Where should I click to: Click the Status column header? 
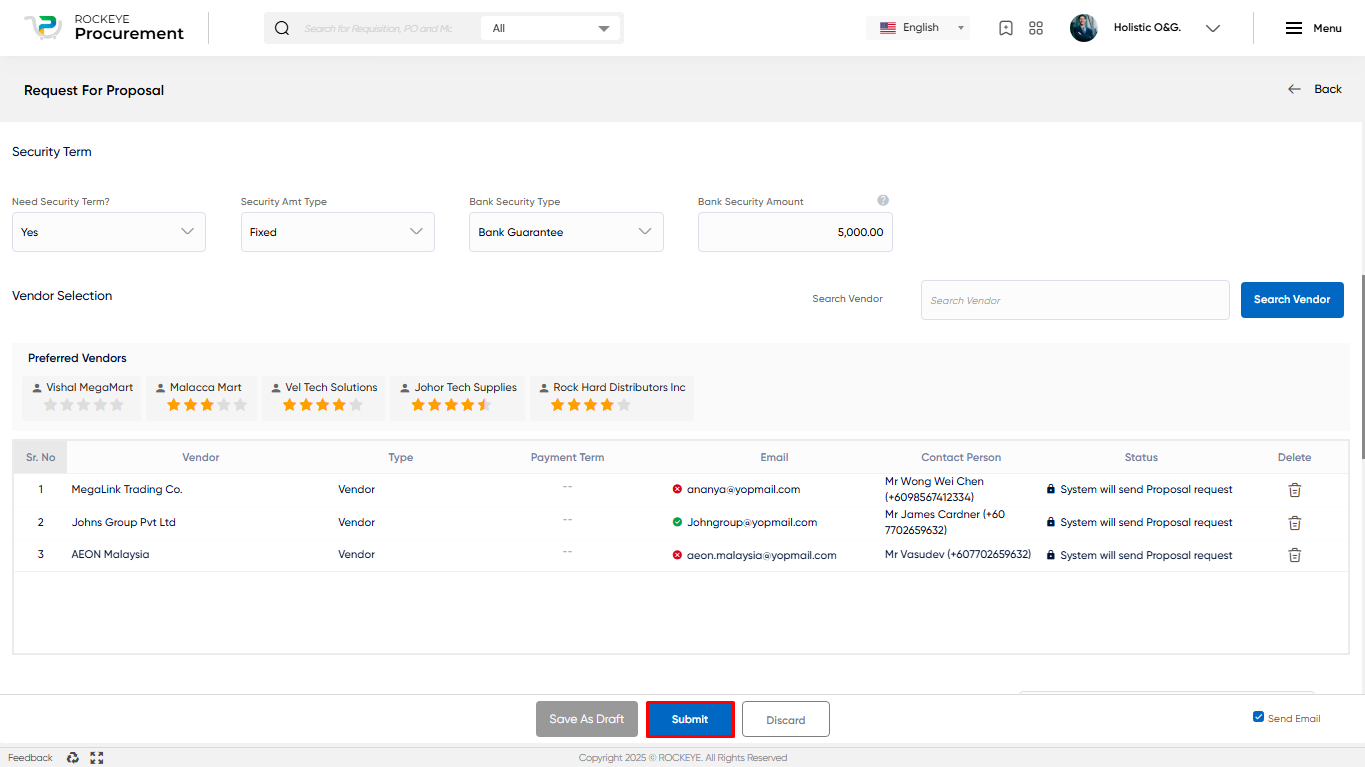point(1141,457)
